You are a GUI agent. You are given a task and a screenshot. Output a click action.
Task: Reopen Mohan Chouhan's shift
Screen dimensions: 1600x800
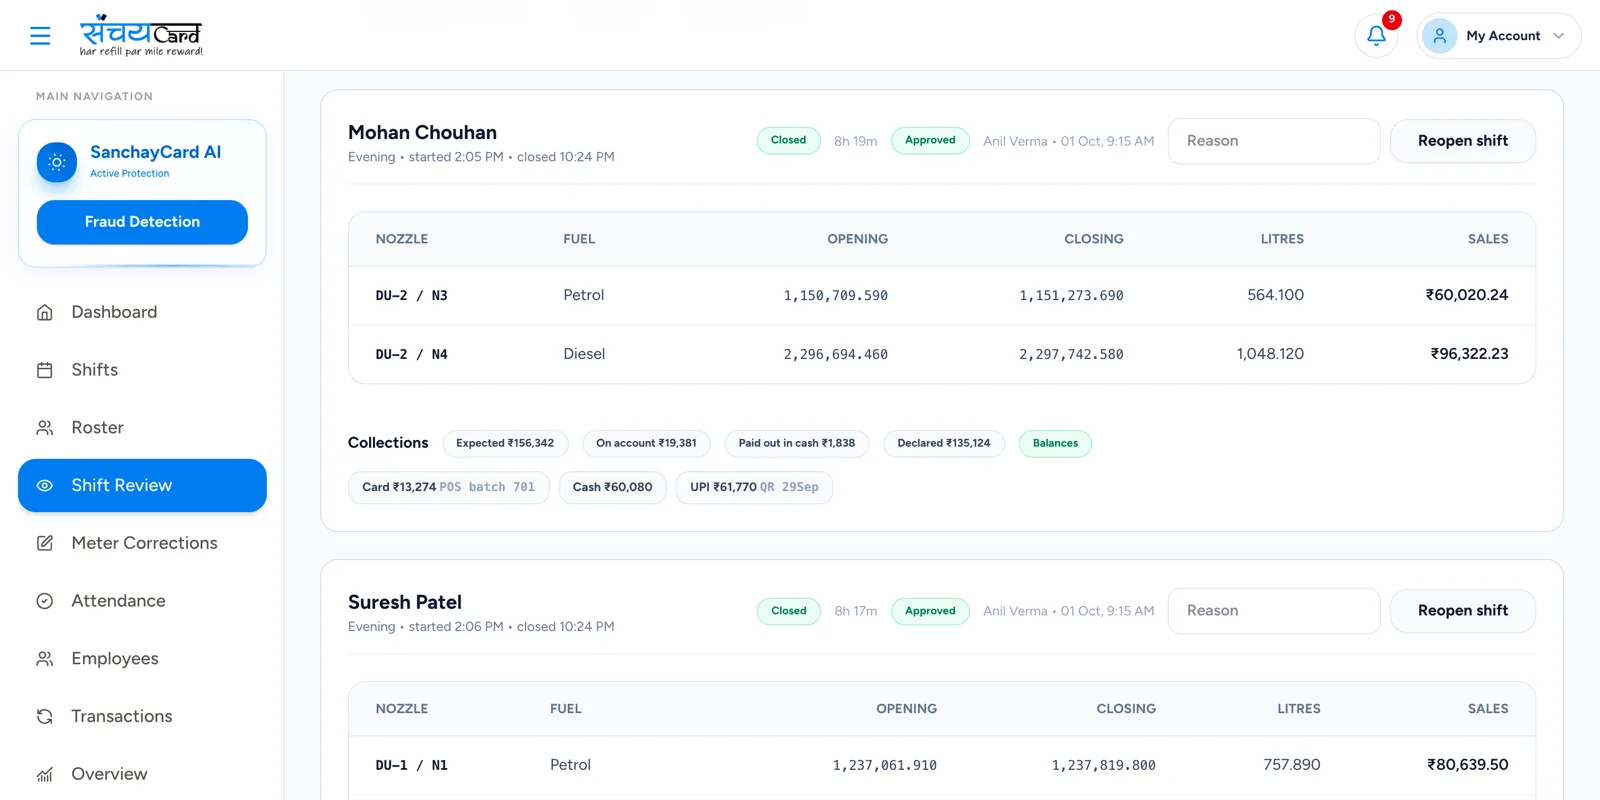[x=1463, y=141]
